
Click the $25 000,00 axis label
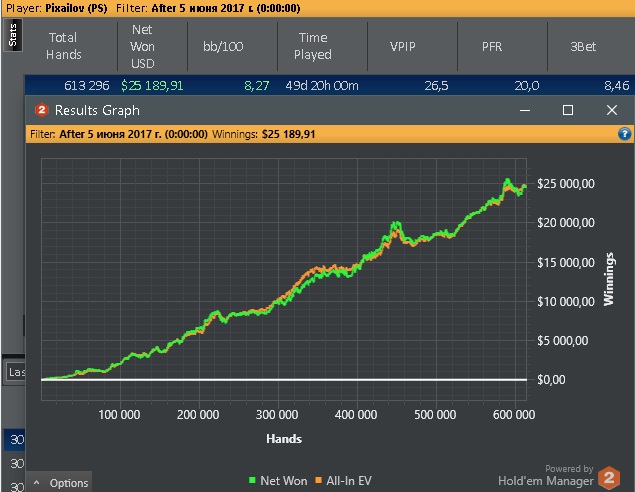566,183
